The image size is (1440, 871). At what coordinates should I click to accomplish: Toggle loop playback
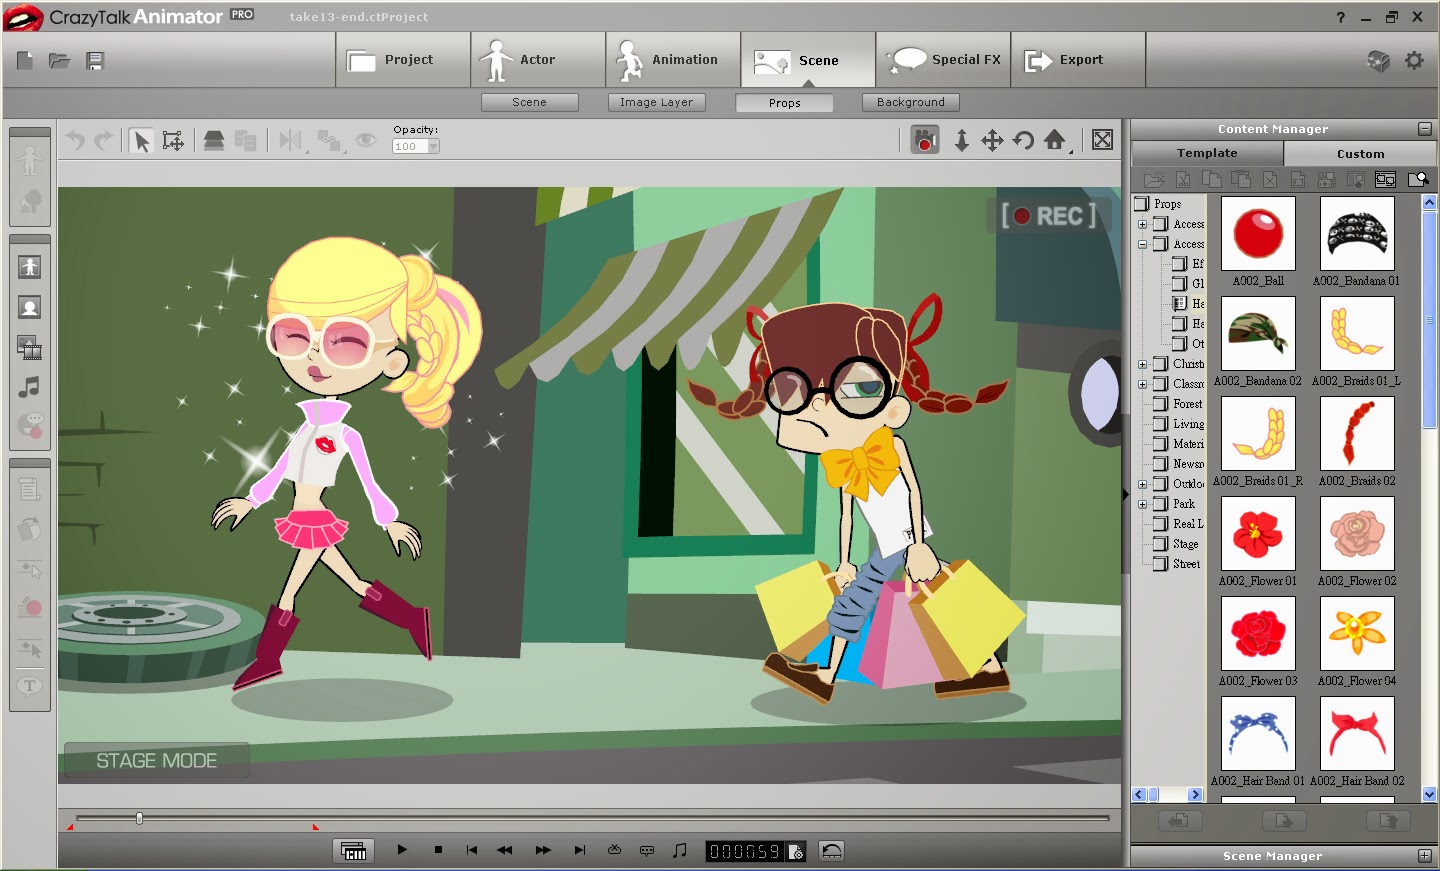[x=615, y=850]
